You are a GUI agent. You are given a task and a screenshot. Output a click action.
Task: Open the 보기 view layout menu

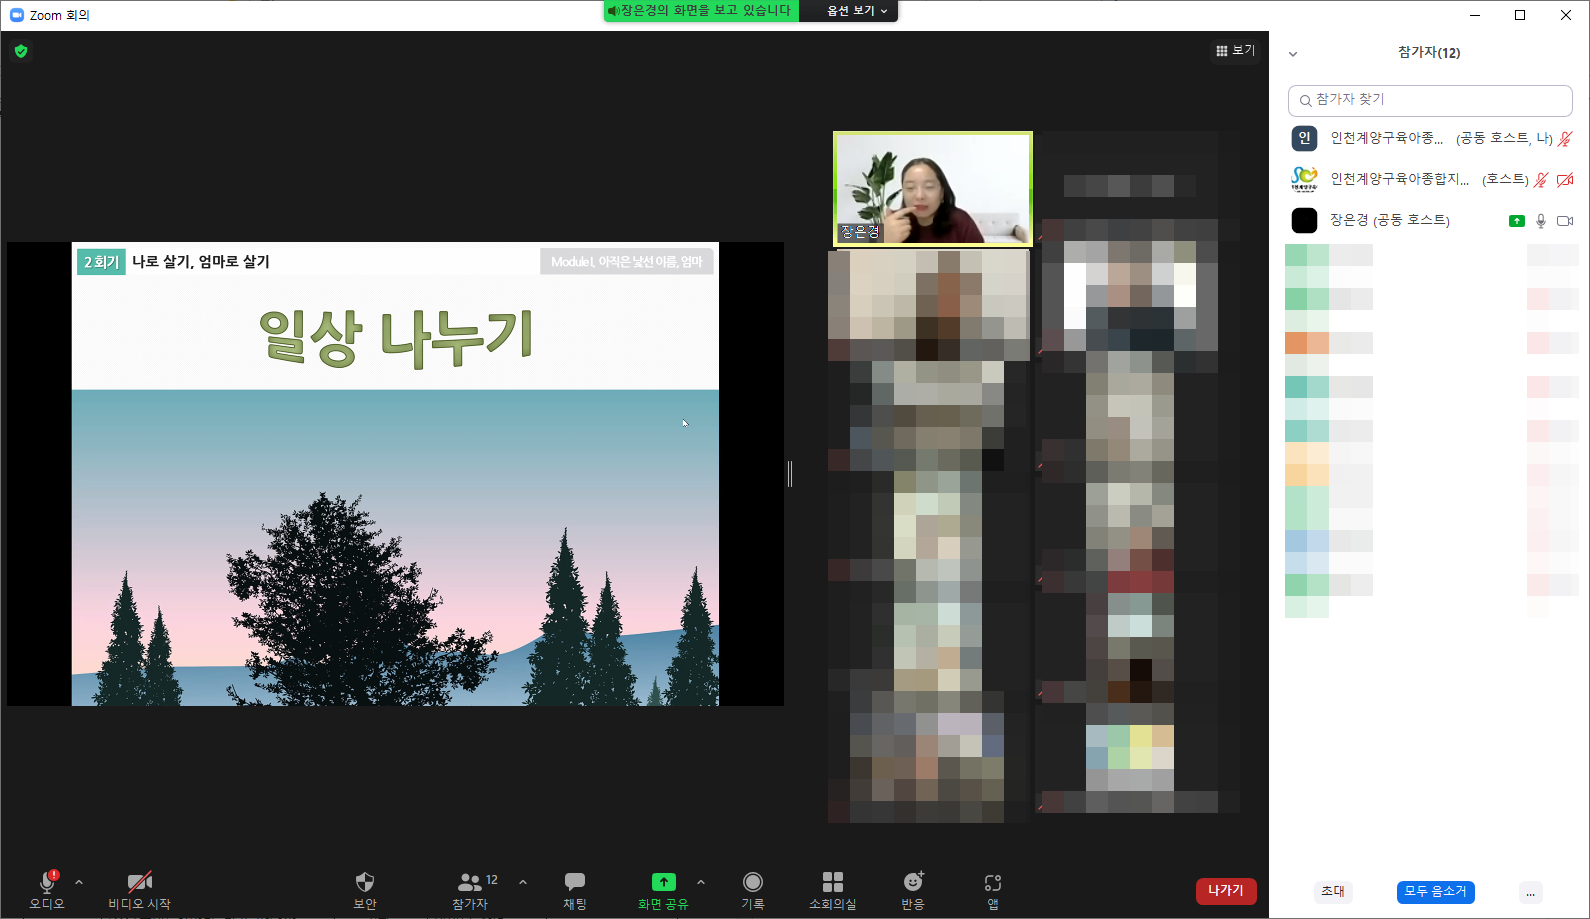point(1235,50)
